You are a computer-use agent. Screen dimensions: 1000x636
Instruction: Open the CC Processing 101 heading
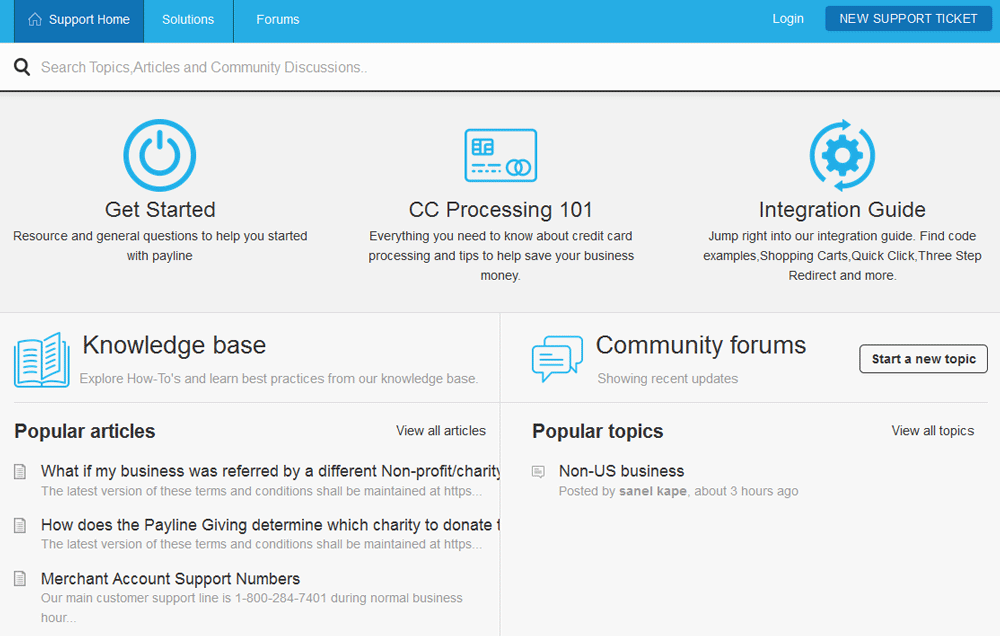tap(501, 210)
